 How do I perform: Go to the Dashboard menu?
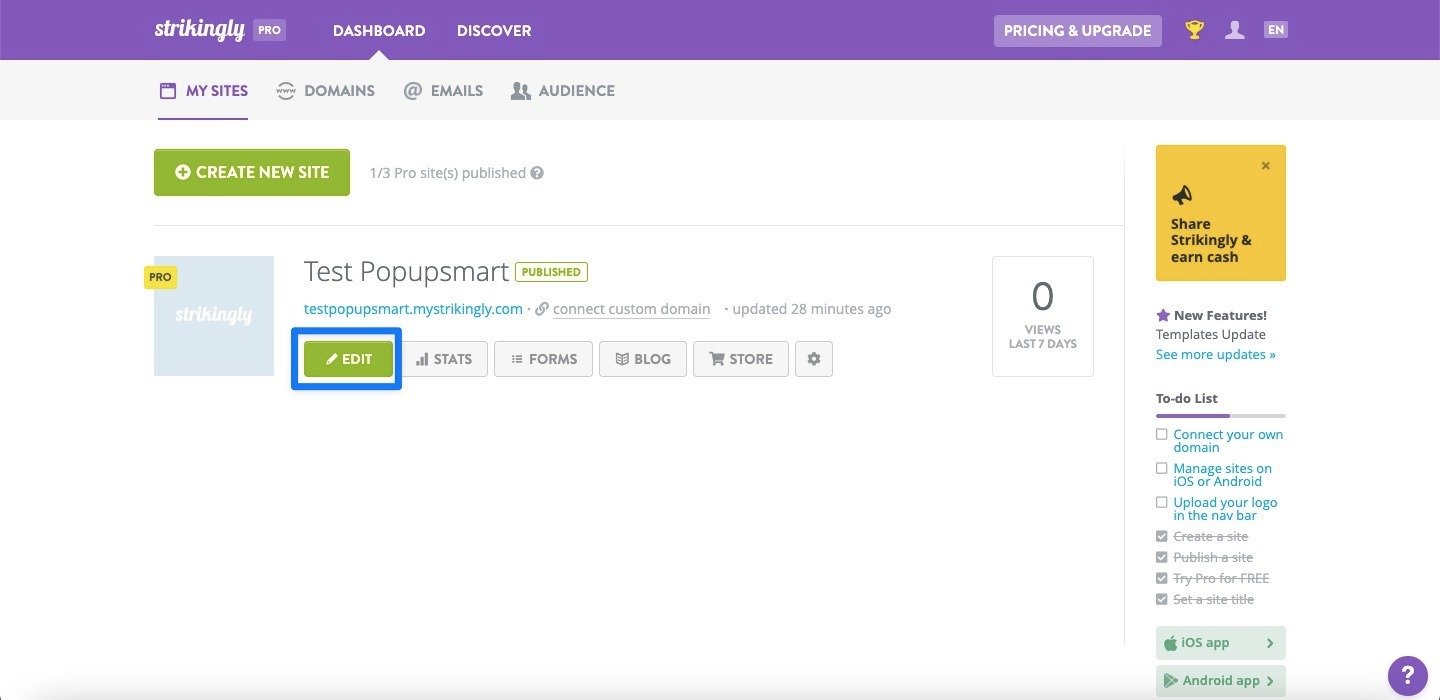coord(379,31)
